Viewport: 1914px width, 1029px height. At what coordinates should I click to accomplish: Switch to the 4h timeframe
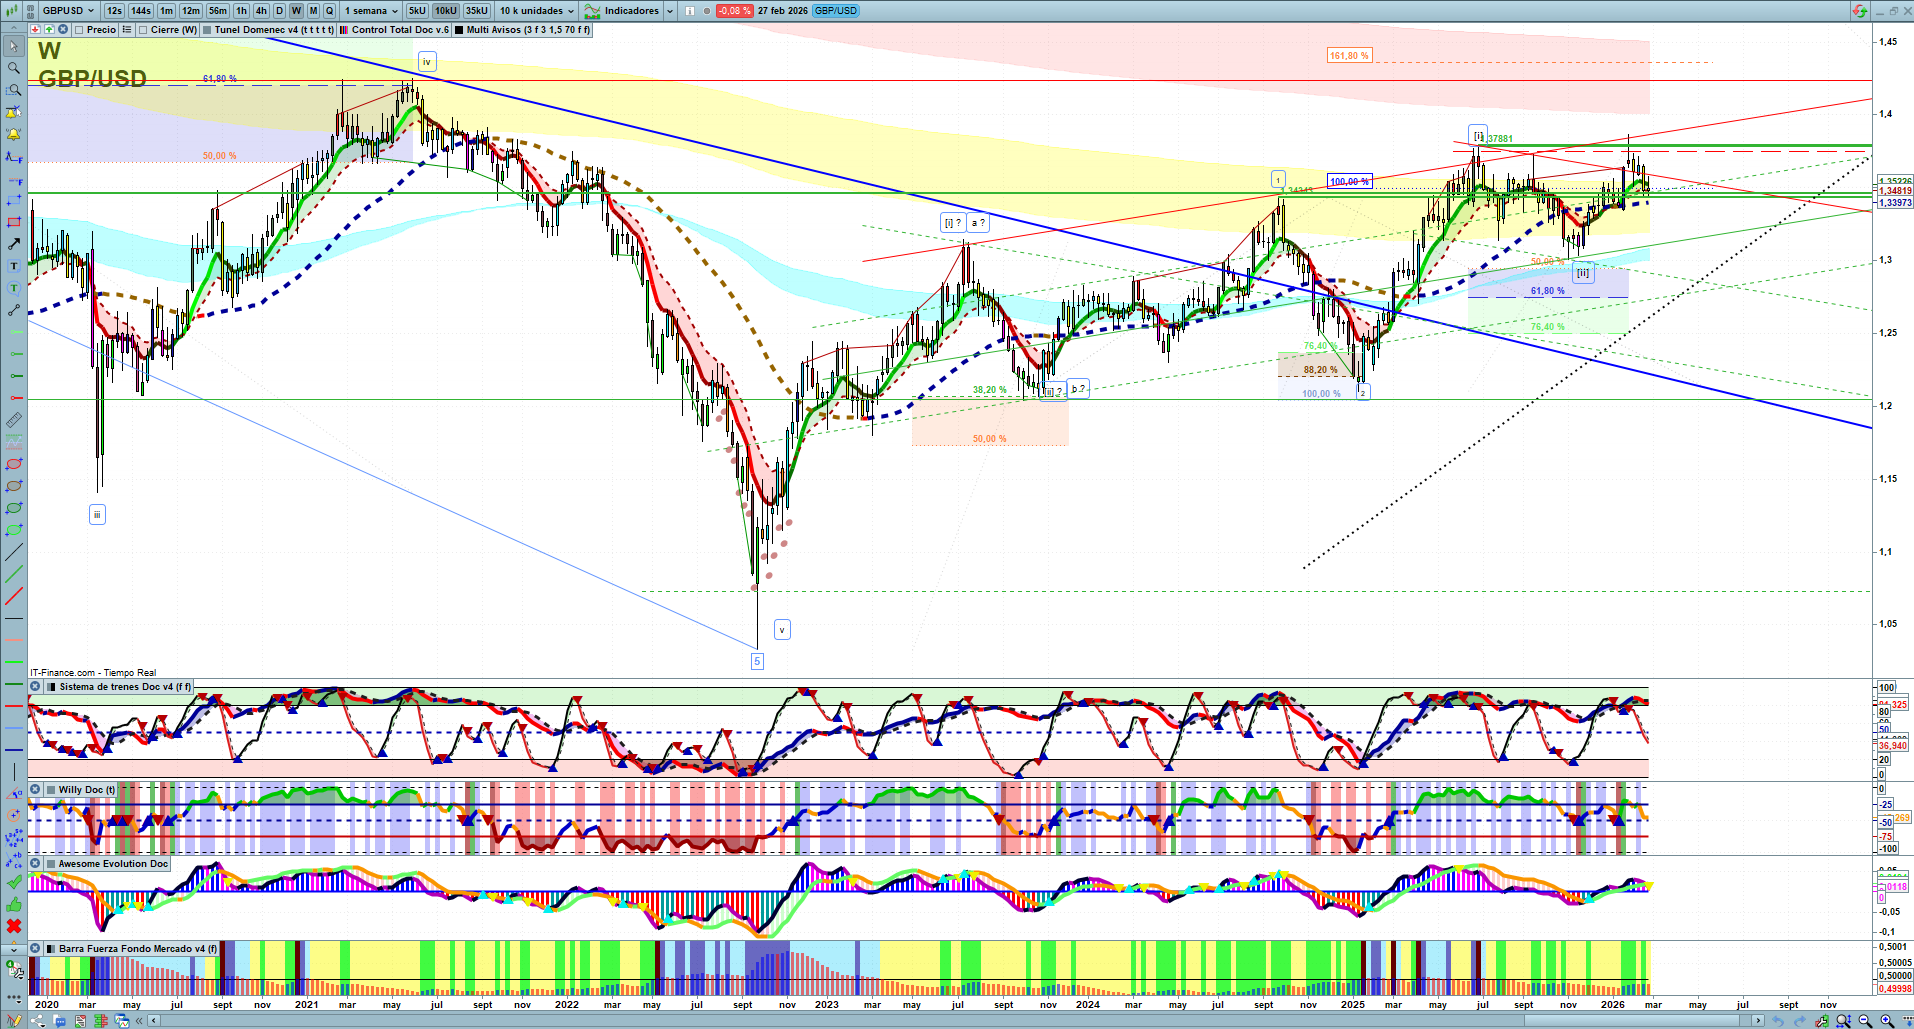261,11
